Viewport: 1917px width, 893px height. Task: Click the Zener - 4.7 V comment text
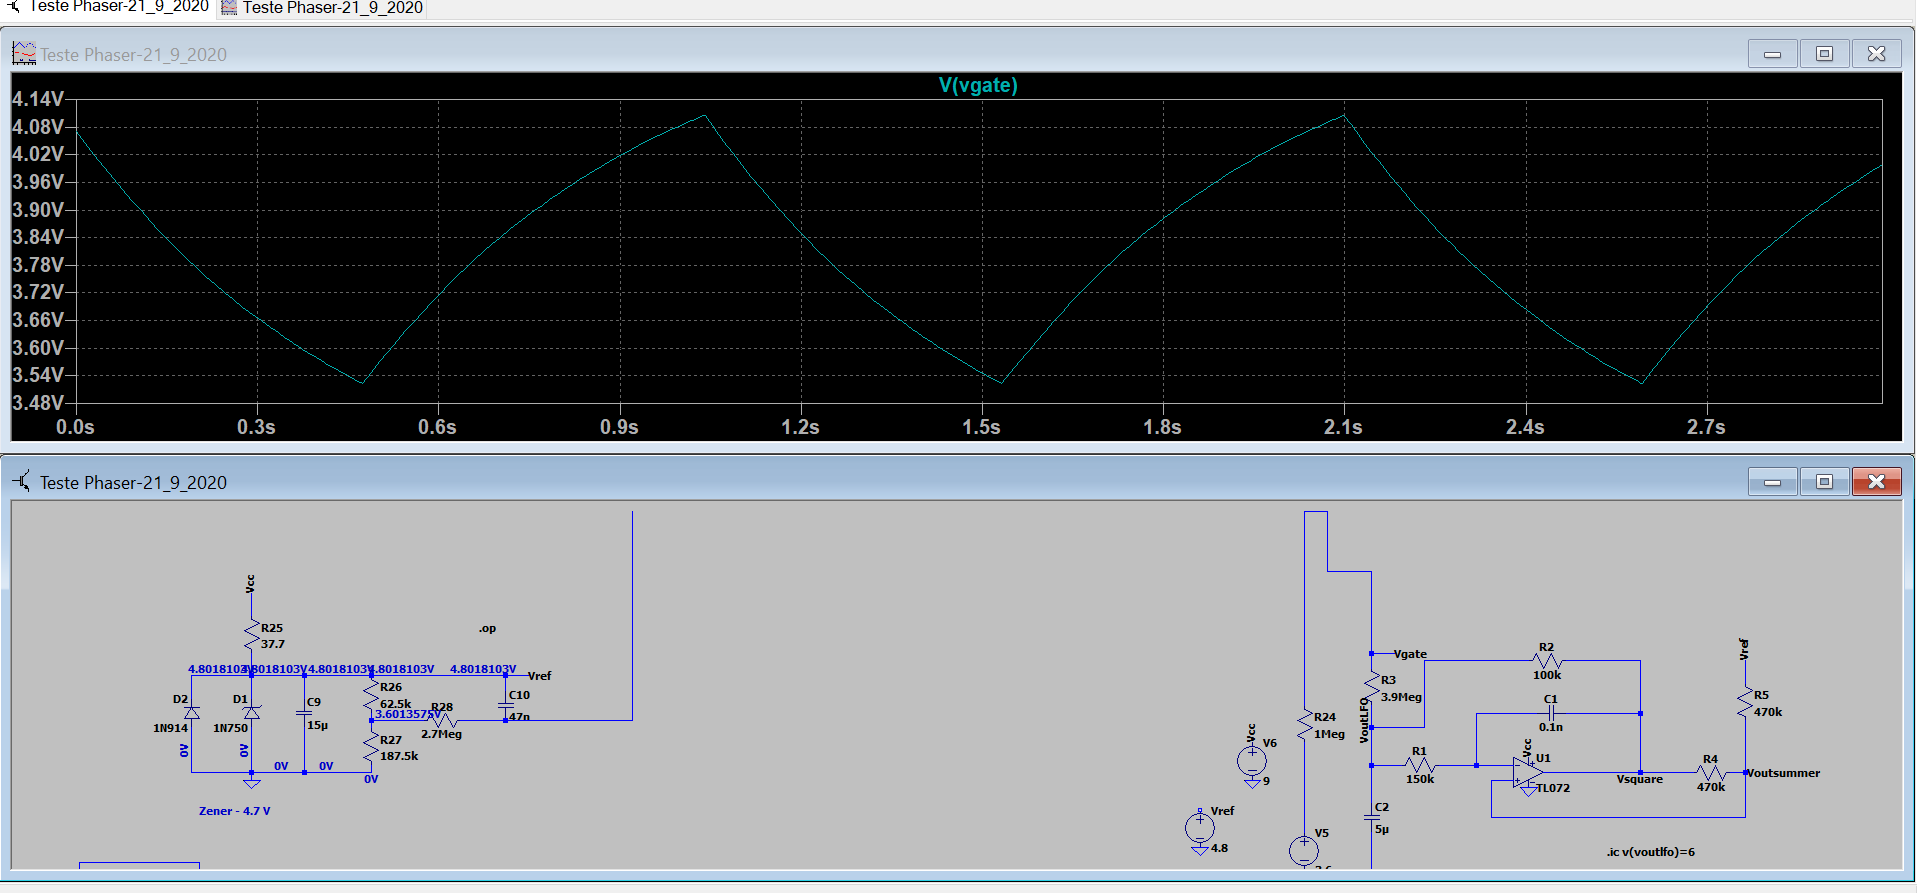tap(234, 811)
